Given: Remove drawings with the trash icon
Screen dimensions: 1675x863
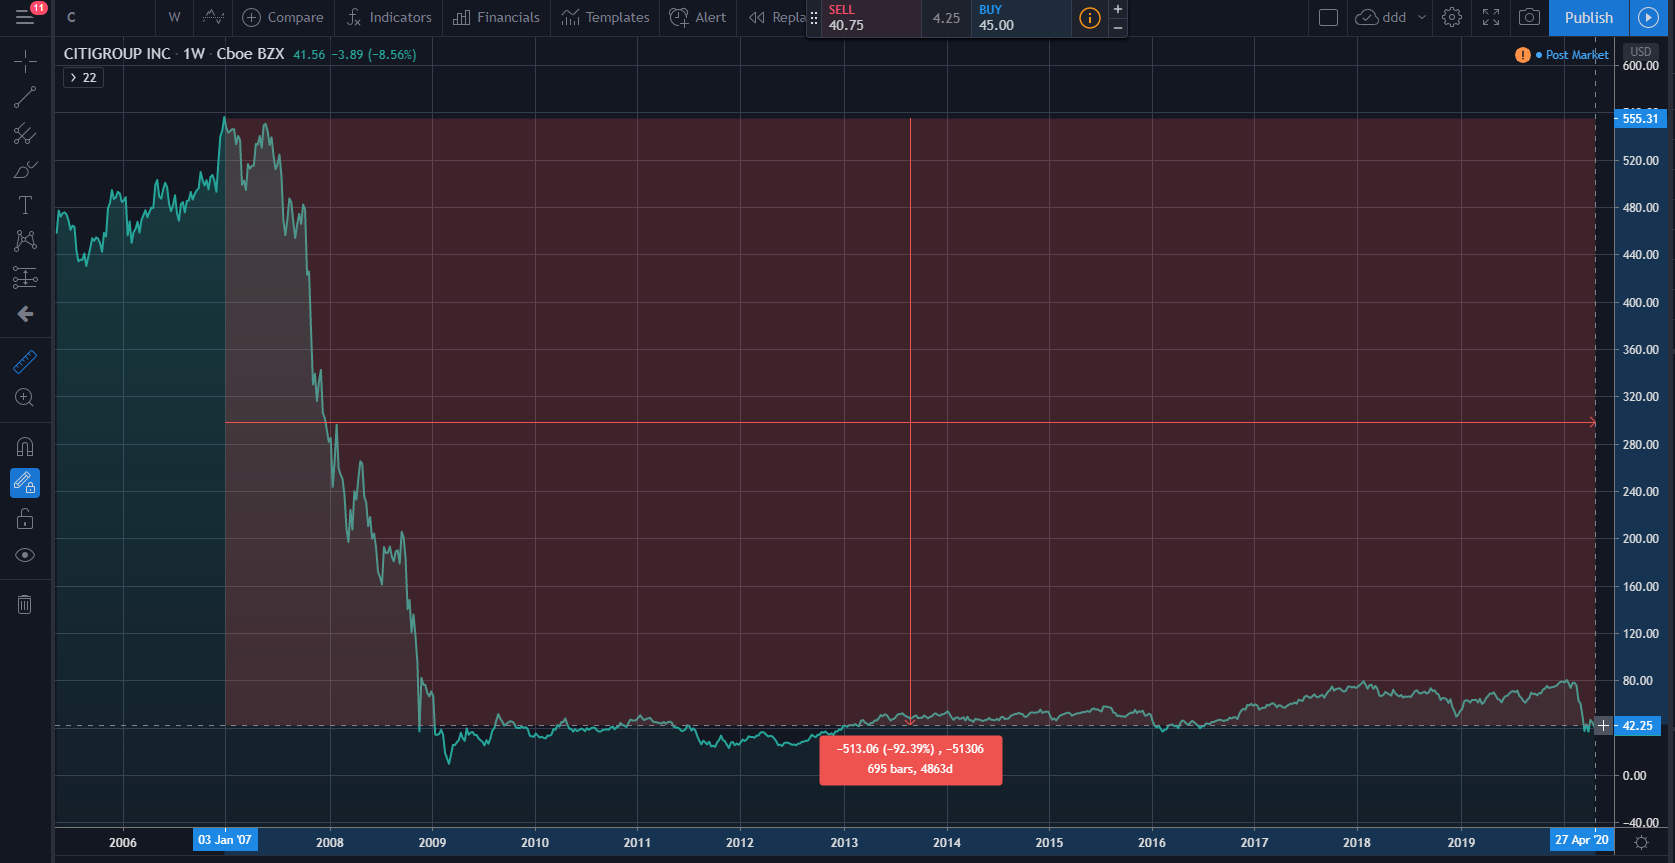Looking at the screenshot, I should point(25,604).
